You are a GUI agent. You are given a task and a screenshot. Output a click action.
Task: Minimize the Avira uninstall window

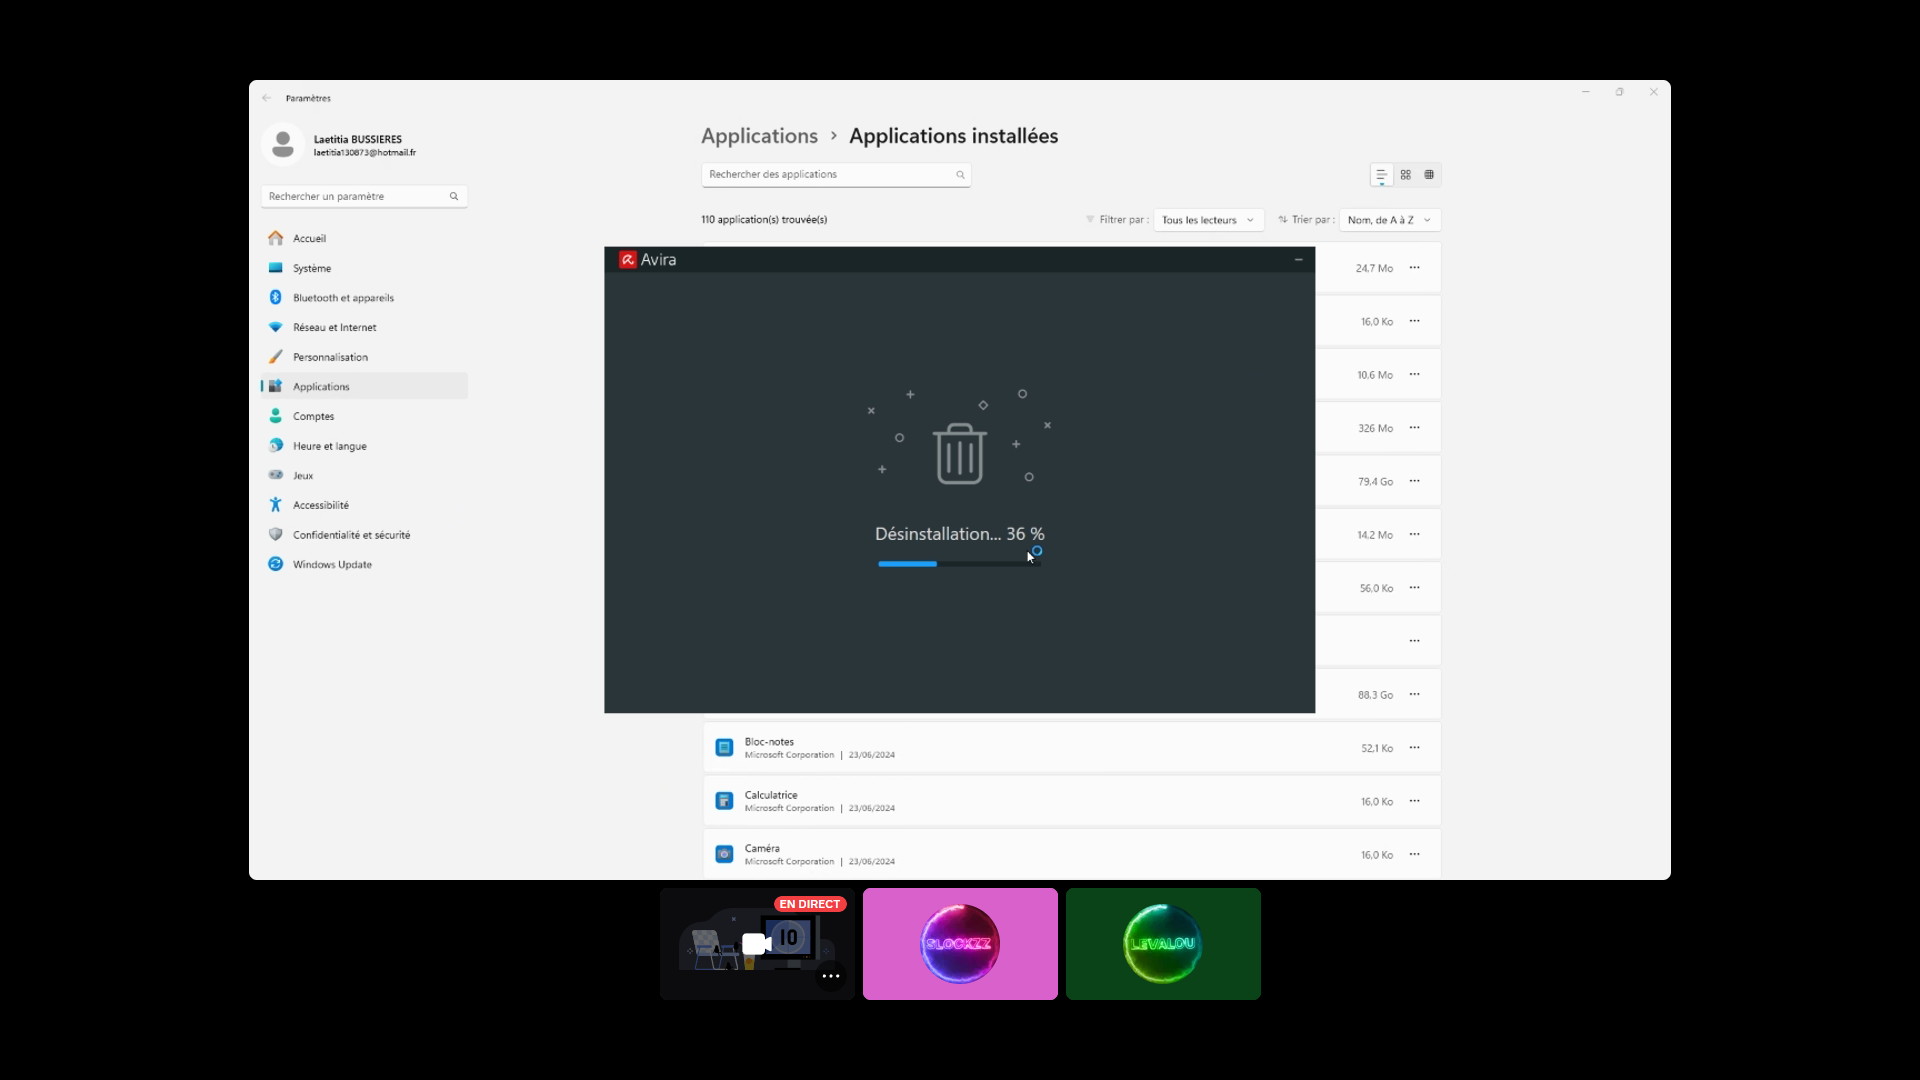click(1299, 260)
